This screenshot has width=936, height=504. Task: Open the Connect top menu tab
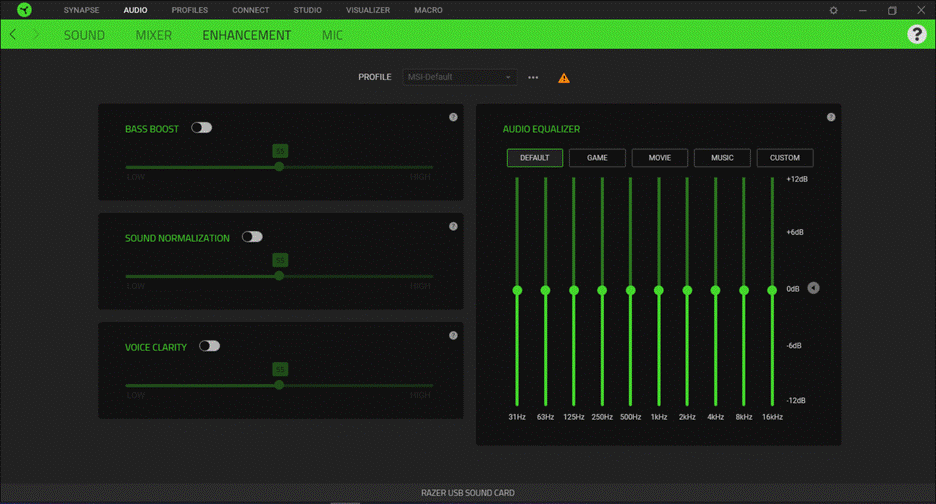[x=251, y=10]
